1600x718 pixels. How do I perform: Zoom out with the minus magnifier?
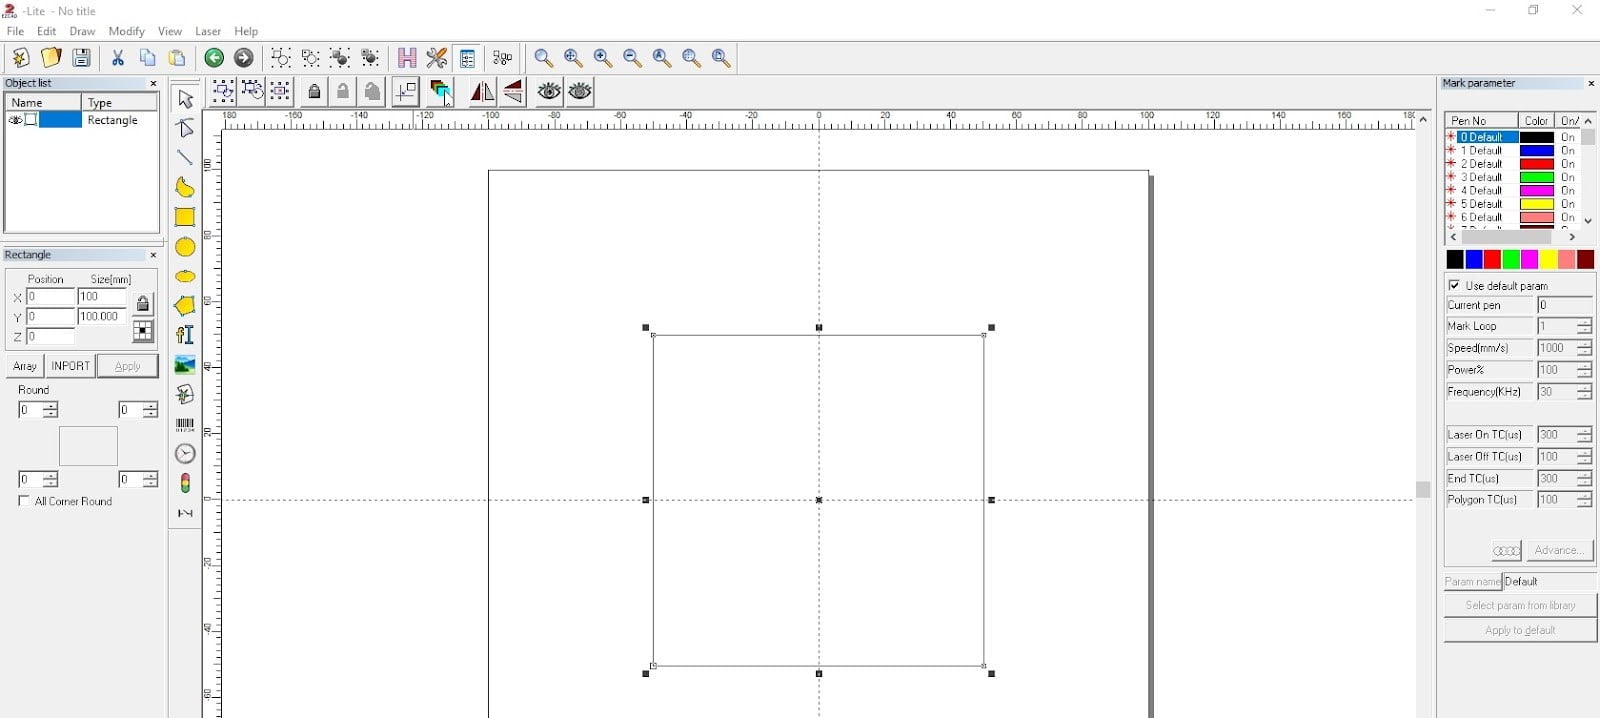[x=632, y=58]
